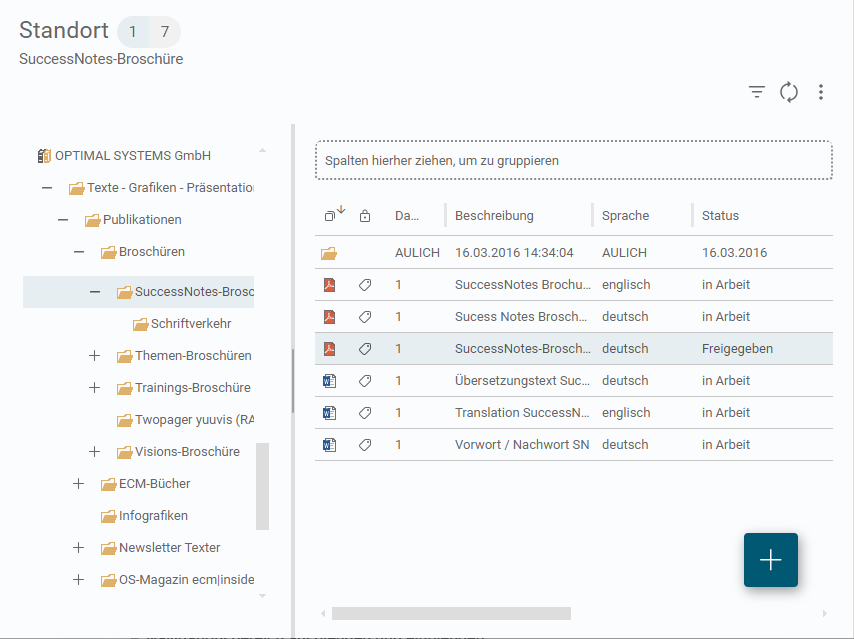The height and width of the screenshot is (639, 854).
Task: Click tag icon in Freigegeben row
Action: (365, 349)
